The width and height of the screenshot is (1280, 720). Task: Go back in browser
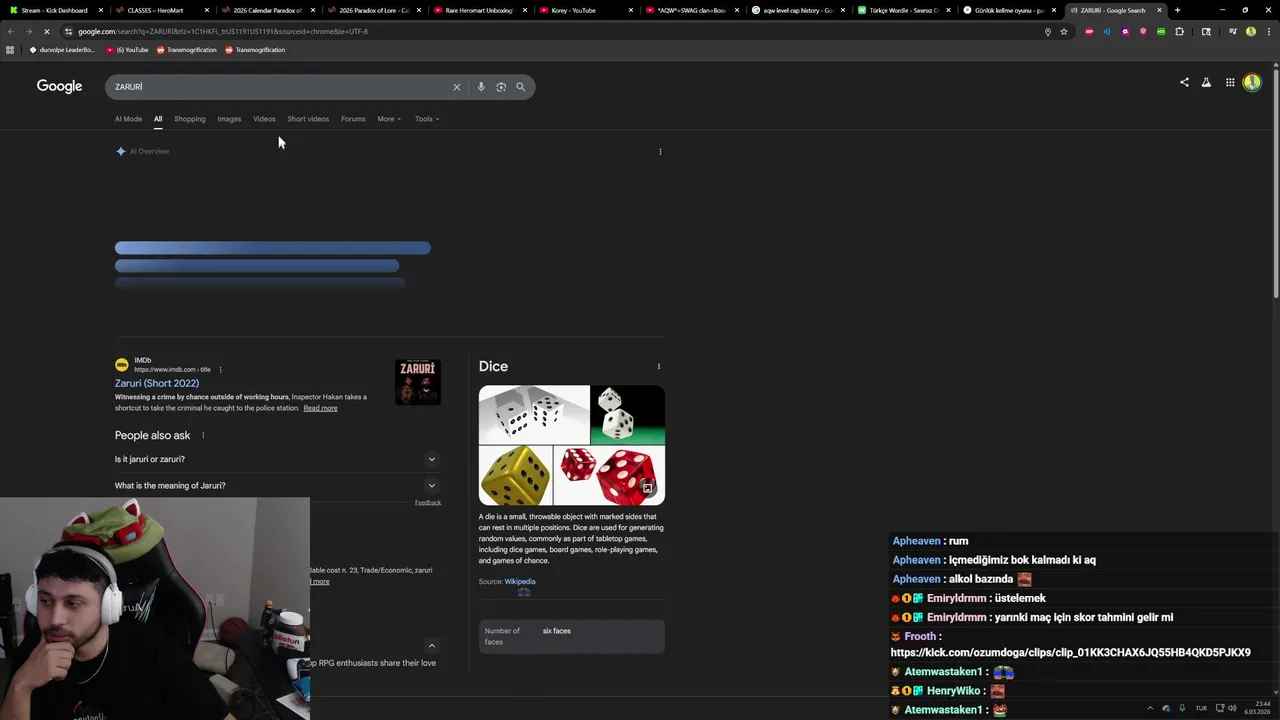pos(10,31)
